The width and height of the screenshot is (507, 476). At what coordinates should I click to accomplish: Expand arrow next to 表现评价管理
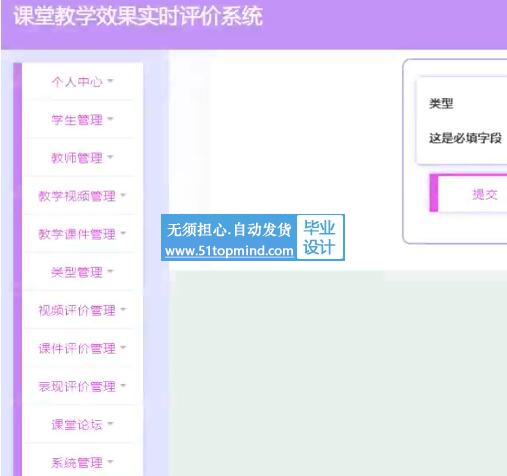[123, 385]
